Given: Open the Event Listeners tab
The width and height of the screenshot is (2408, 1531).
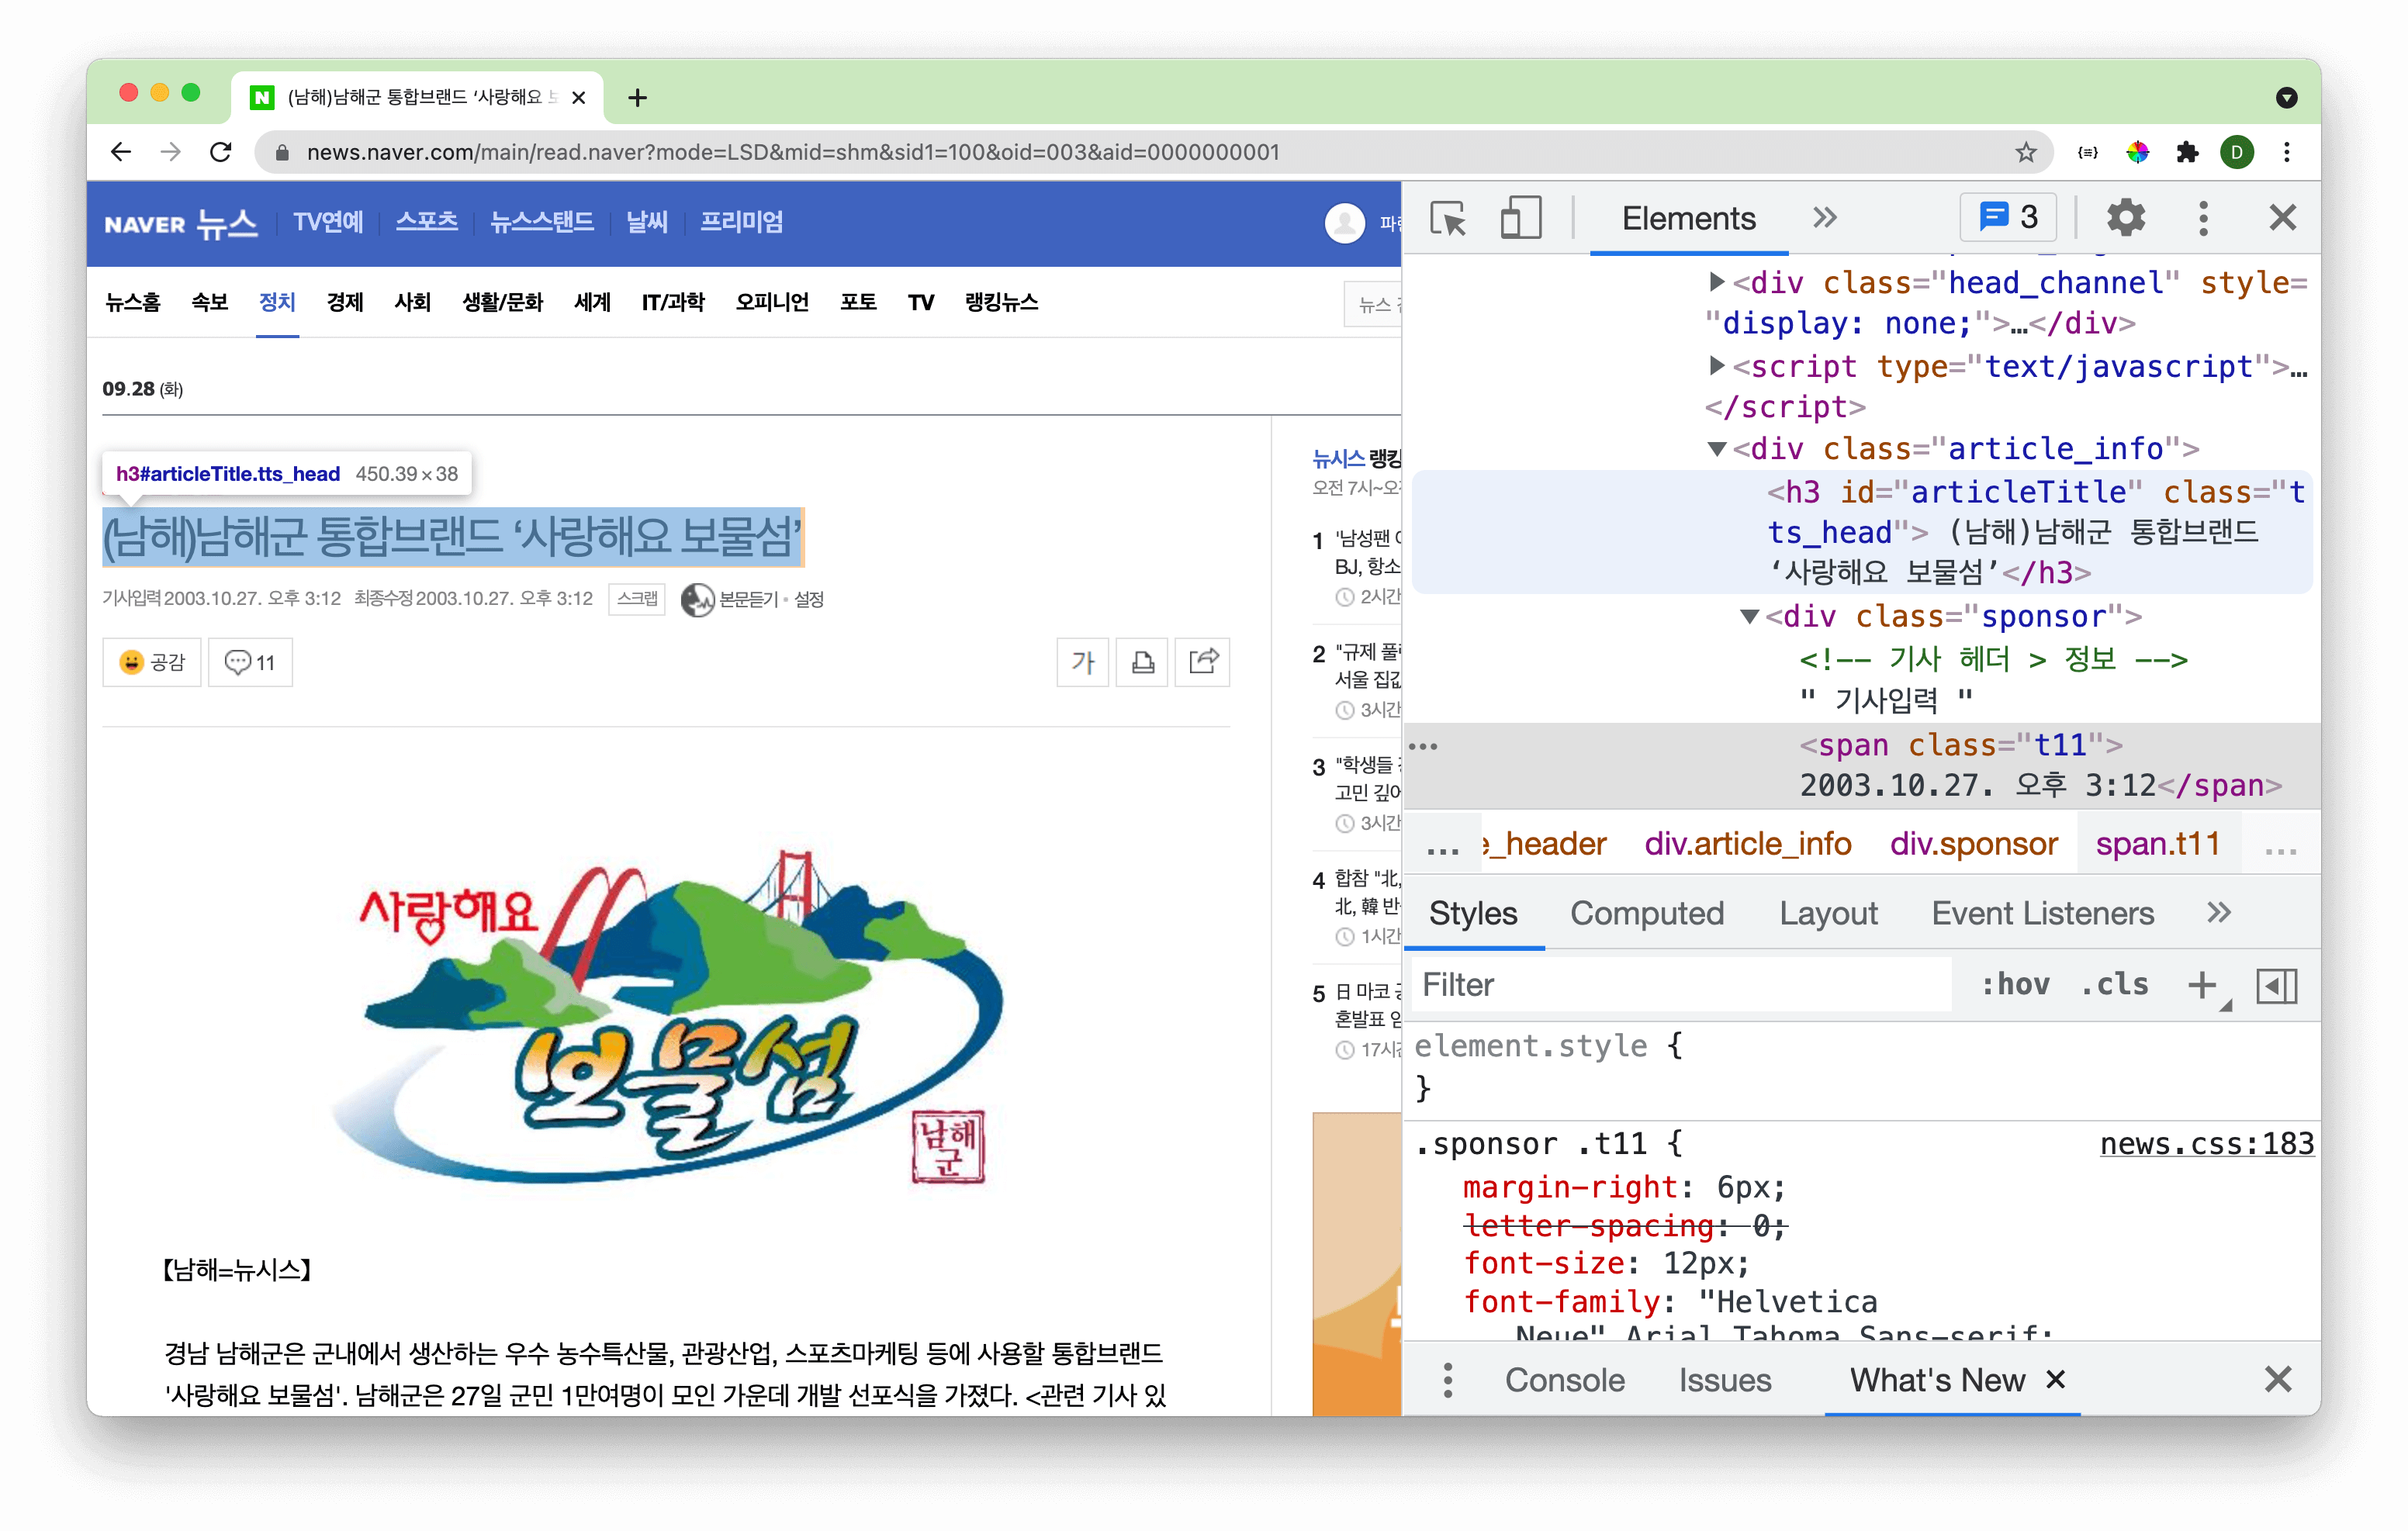Looking at the screenshot, I should pos(2042,913).
